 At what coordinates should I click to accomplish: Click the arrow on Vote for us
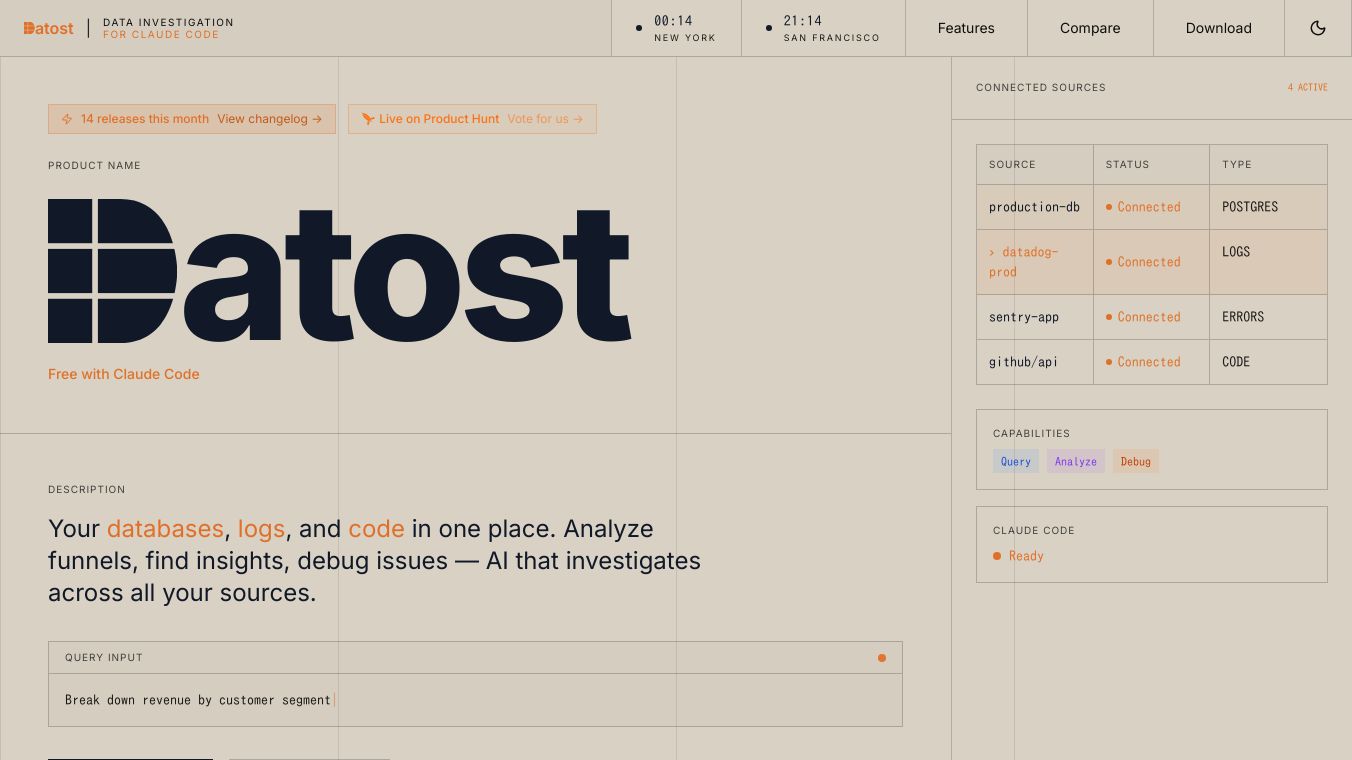pos(578,119)
